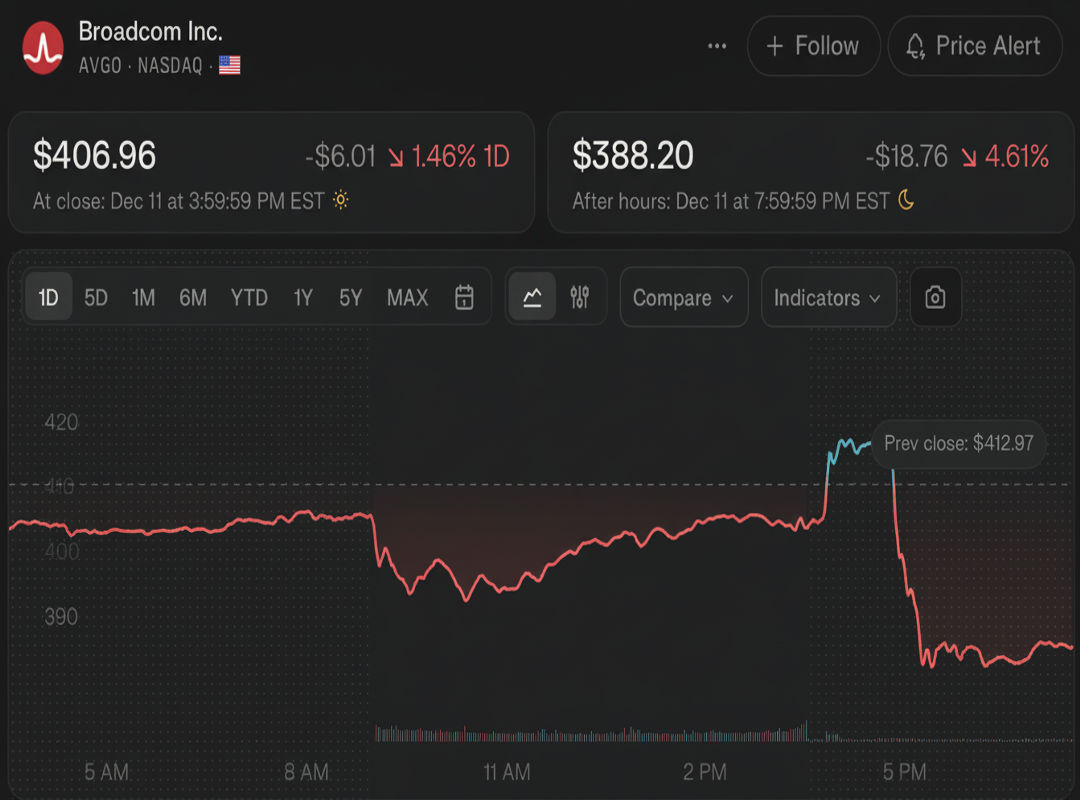
Task: Switch to candlestick chart settings icon
Action: tap(580, 297)
